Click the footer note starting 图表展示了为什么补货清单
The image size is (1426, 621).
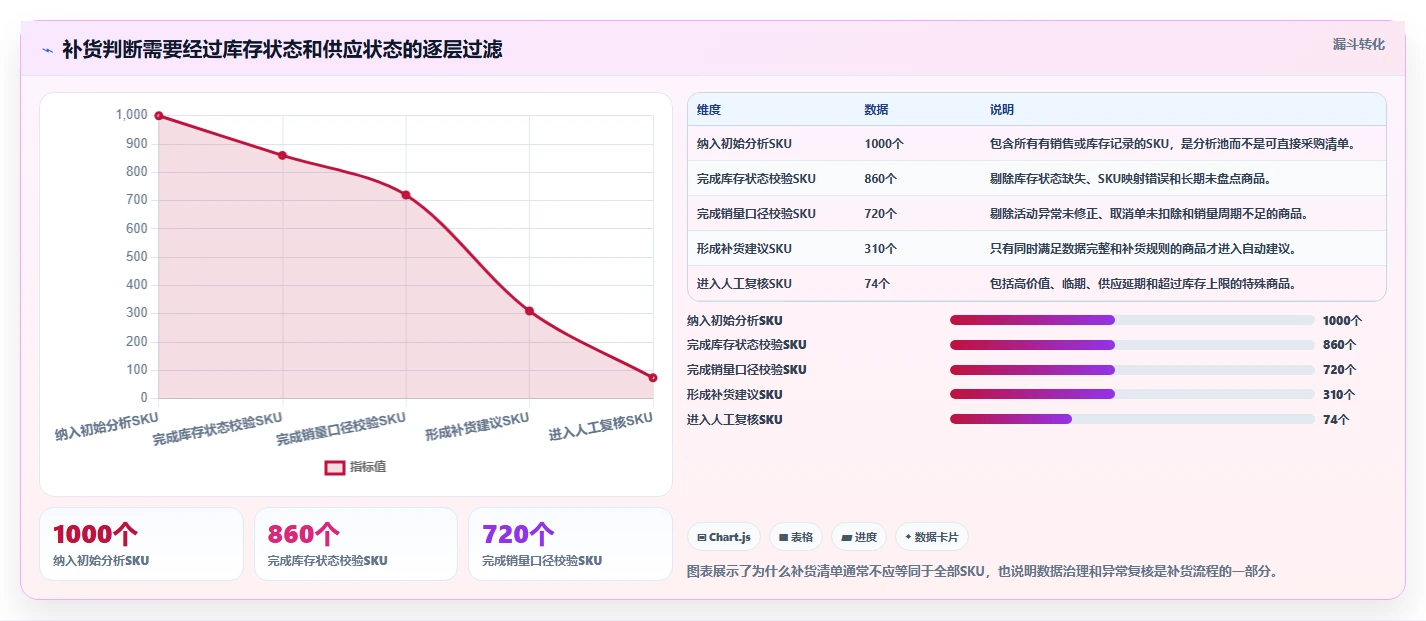[x=983, y=572]
